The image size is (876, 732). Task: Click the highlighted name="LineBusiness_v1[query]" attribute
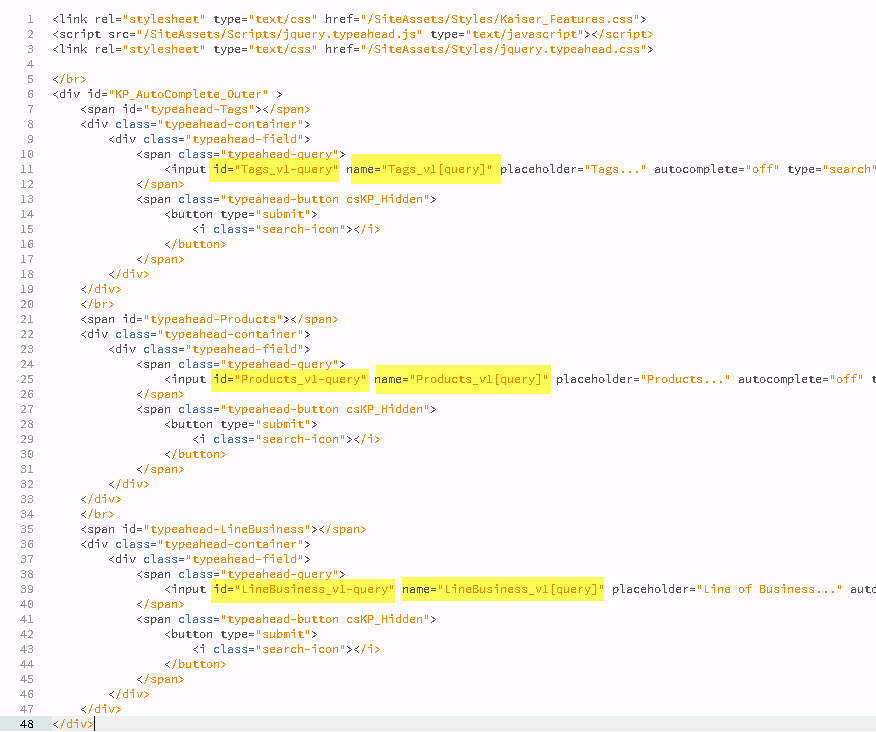pyautogui.click(x=503, y=590)
